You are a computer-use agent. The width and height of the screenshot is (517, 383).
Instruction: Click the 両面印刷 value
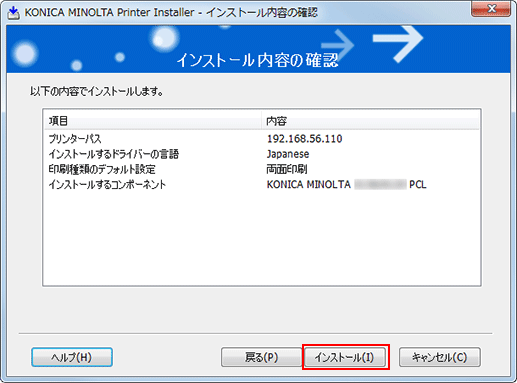pyautogui.click(x=287, y=169)
